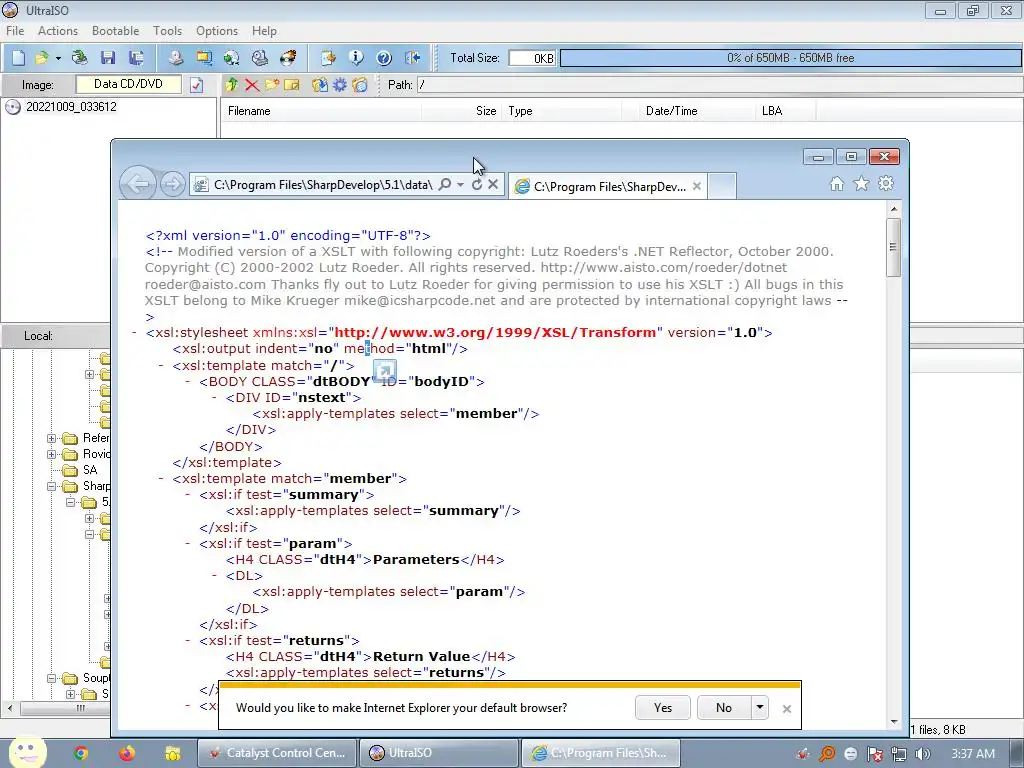
Task: Expand the Rovic folder in Local tree
Action: 51,454
